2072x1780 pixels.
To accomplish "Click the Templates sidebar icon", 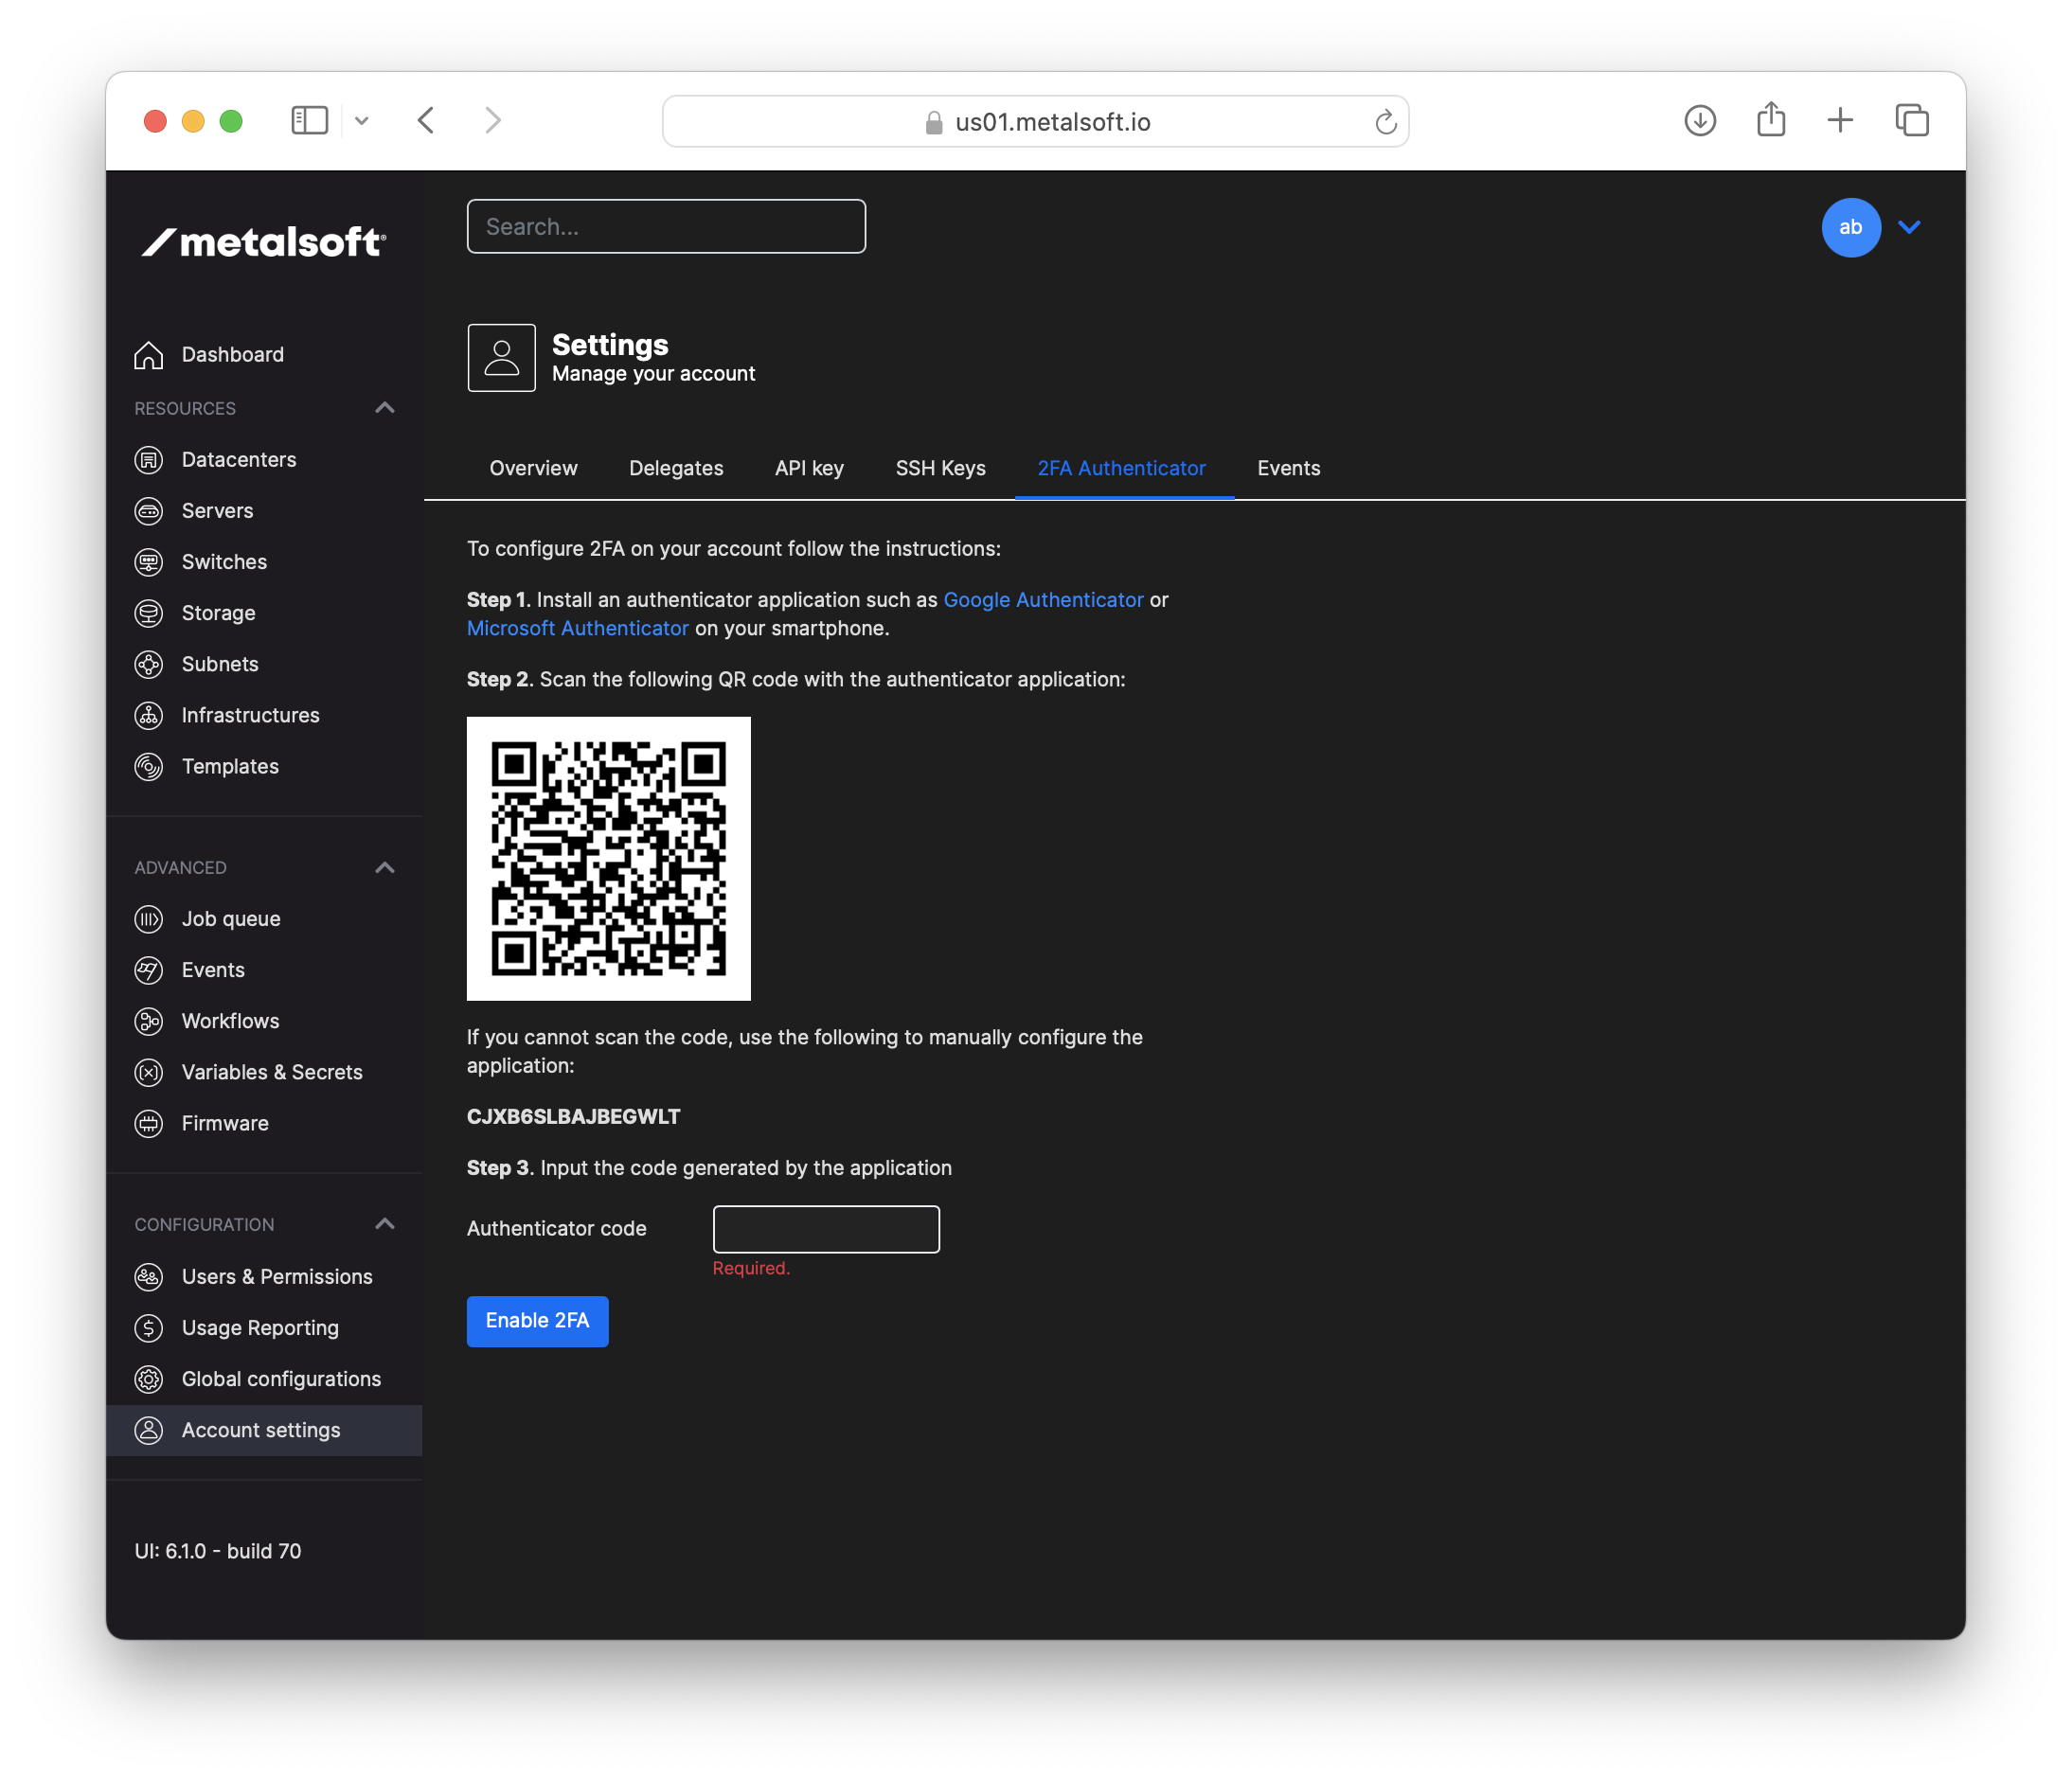I will coord(149,767).
